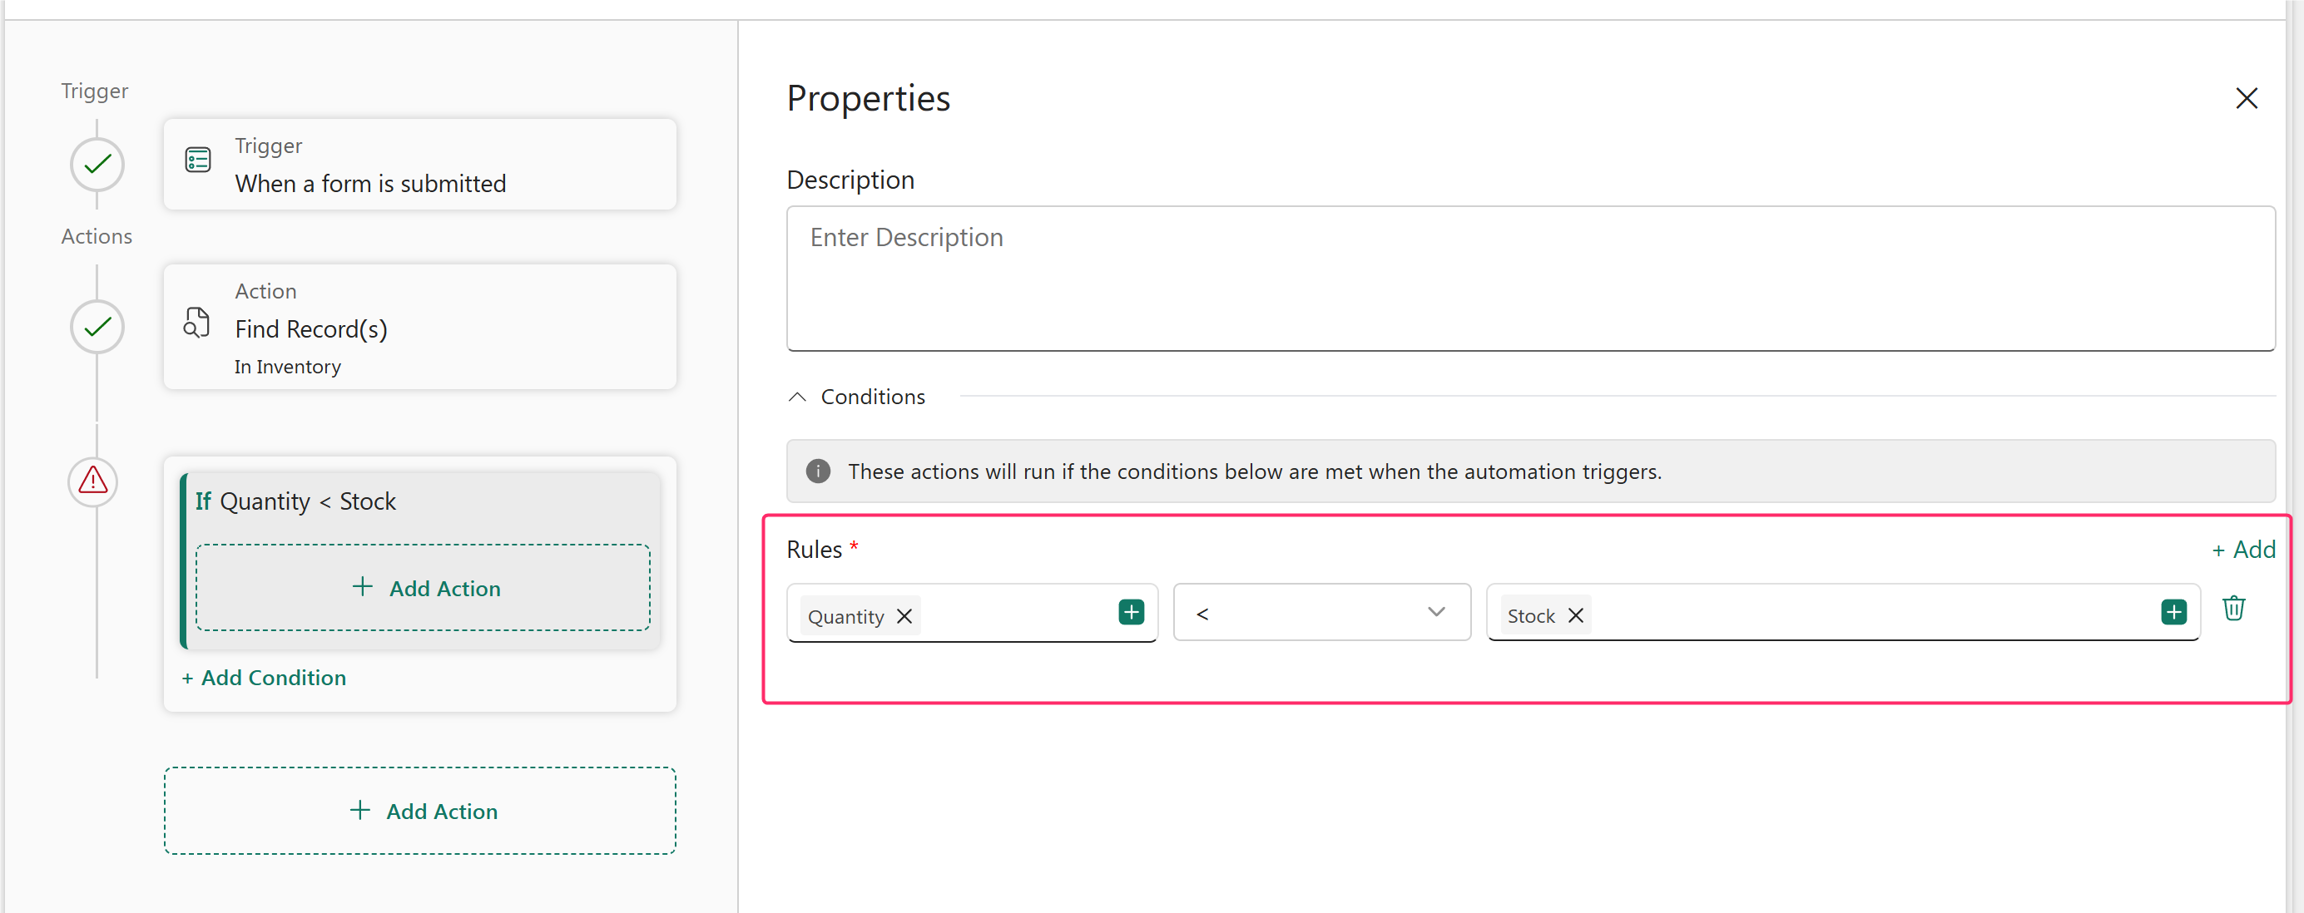The image size is (2304, 913).
Task: Remove the Quantity tag with its X
Action: point(904,616)
